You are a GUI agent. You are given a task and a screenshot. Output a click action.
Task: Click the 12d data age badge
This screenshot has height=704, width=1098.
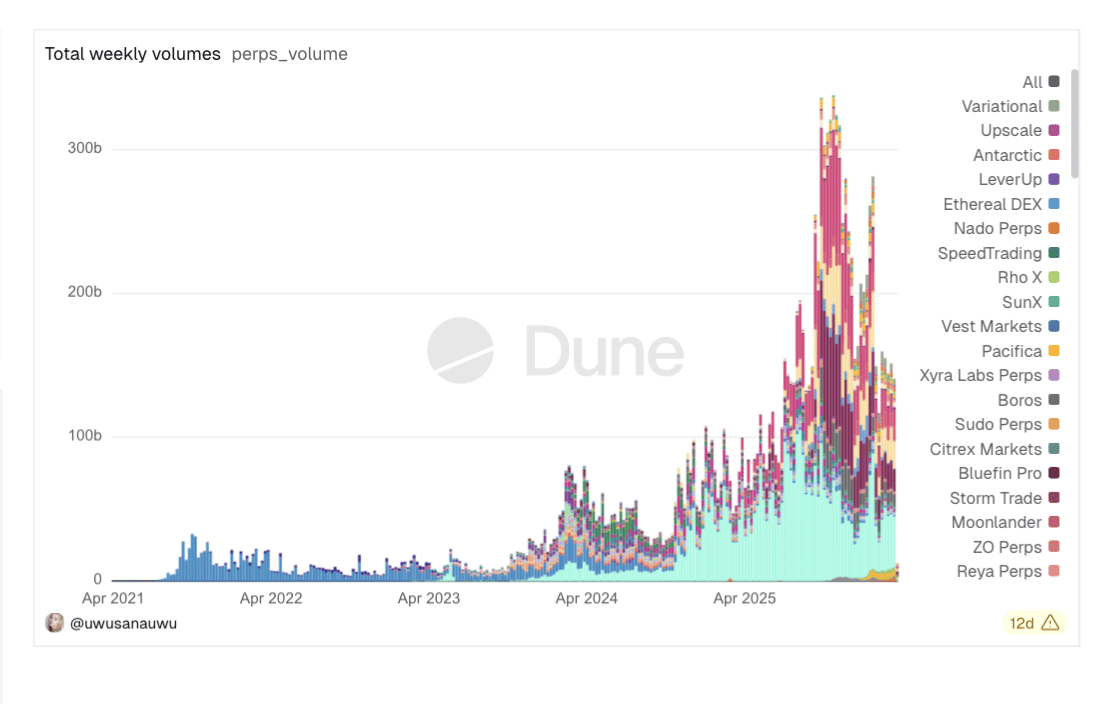pyautogui.click(x=1021, y=623)
